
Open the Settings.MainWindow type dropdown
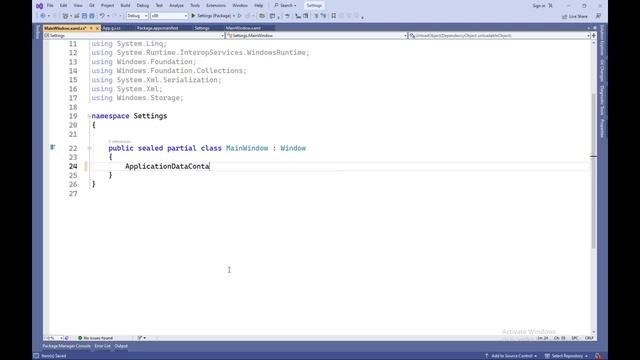317,36
